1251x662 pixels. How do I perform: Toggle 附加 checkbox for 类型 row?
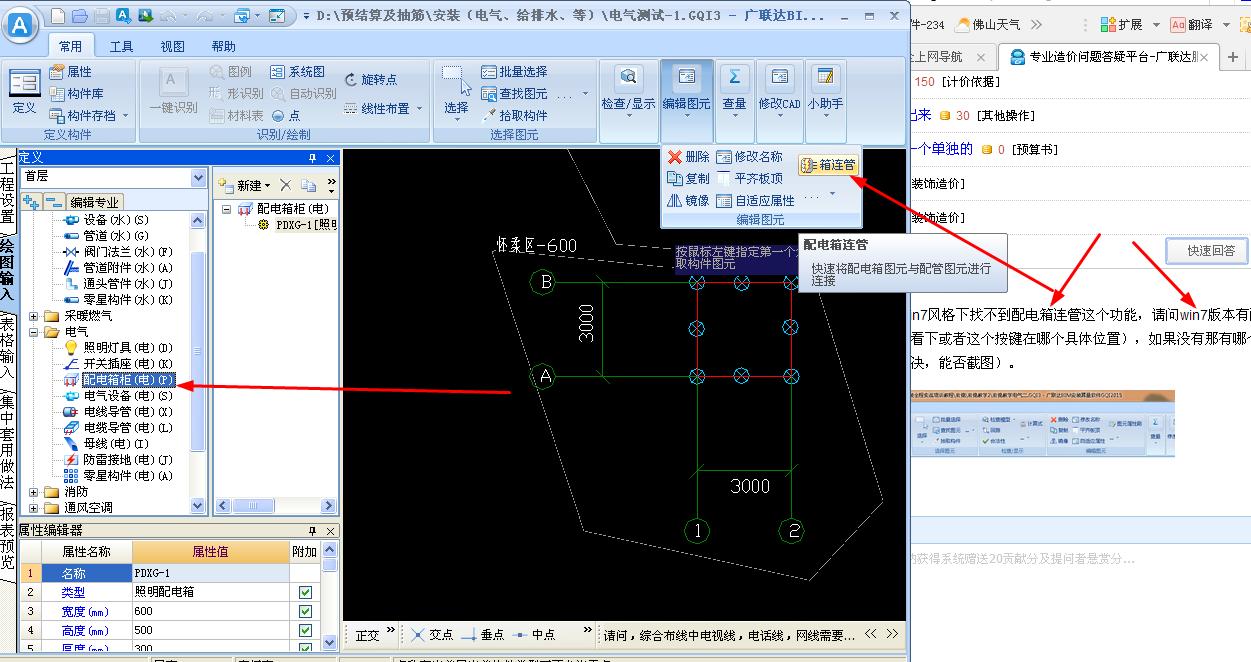[x=305, y=592]
